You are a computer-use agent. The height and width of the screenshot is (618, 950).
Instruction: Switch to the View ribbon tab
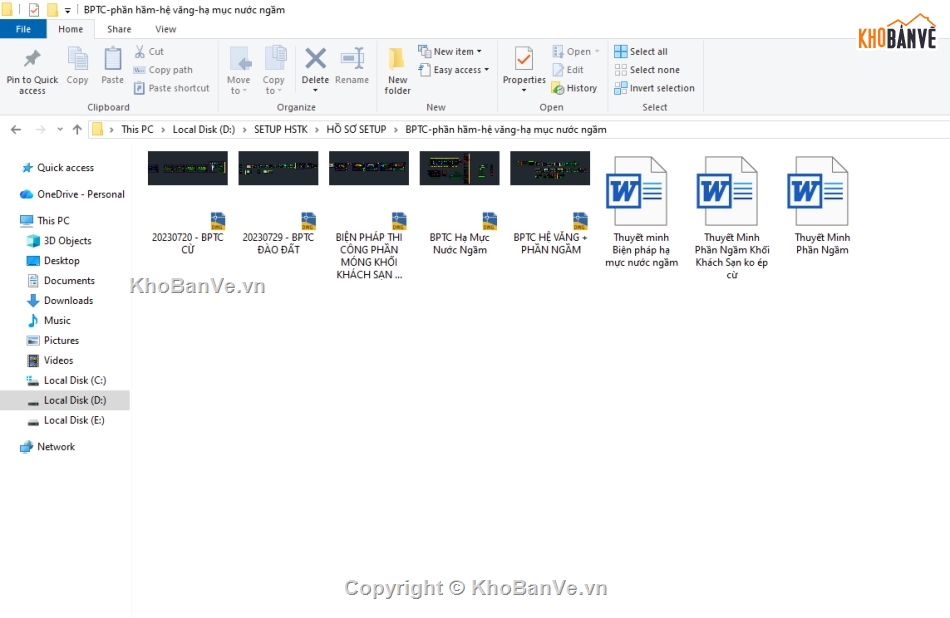[166, 29]
